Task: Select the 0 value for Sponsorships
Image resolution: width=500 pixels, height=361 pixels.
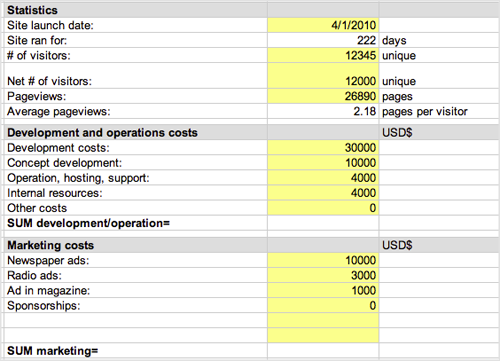Action: click(323, 305)
